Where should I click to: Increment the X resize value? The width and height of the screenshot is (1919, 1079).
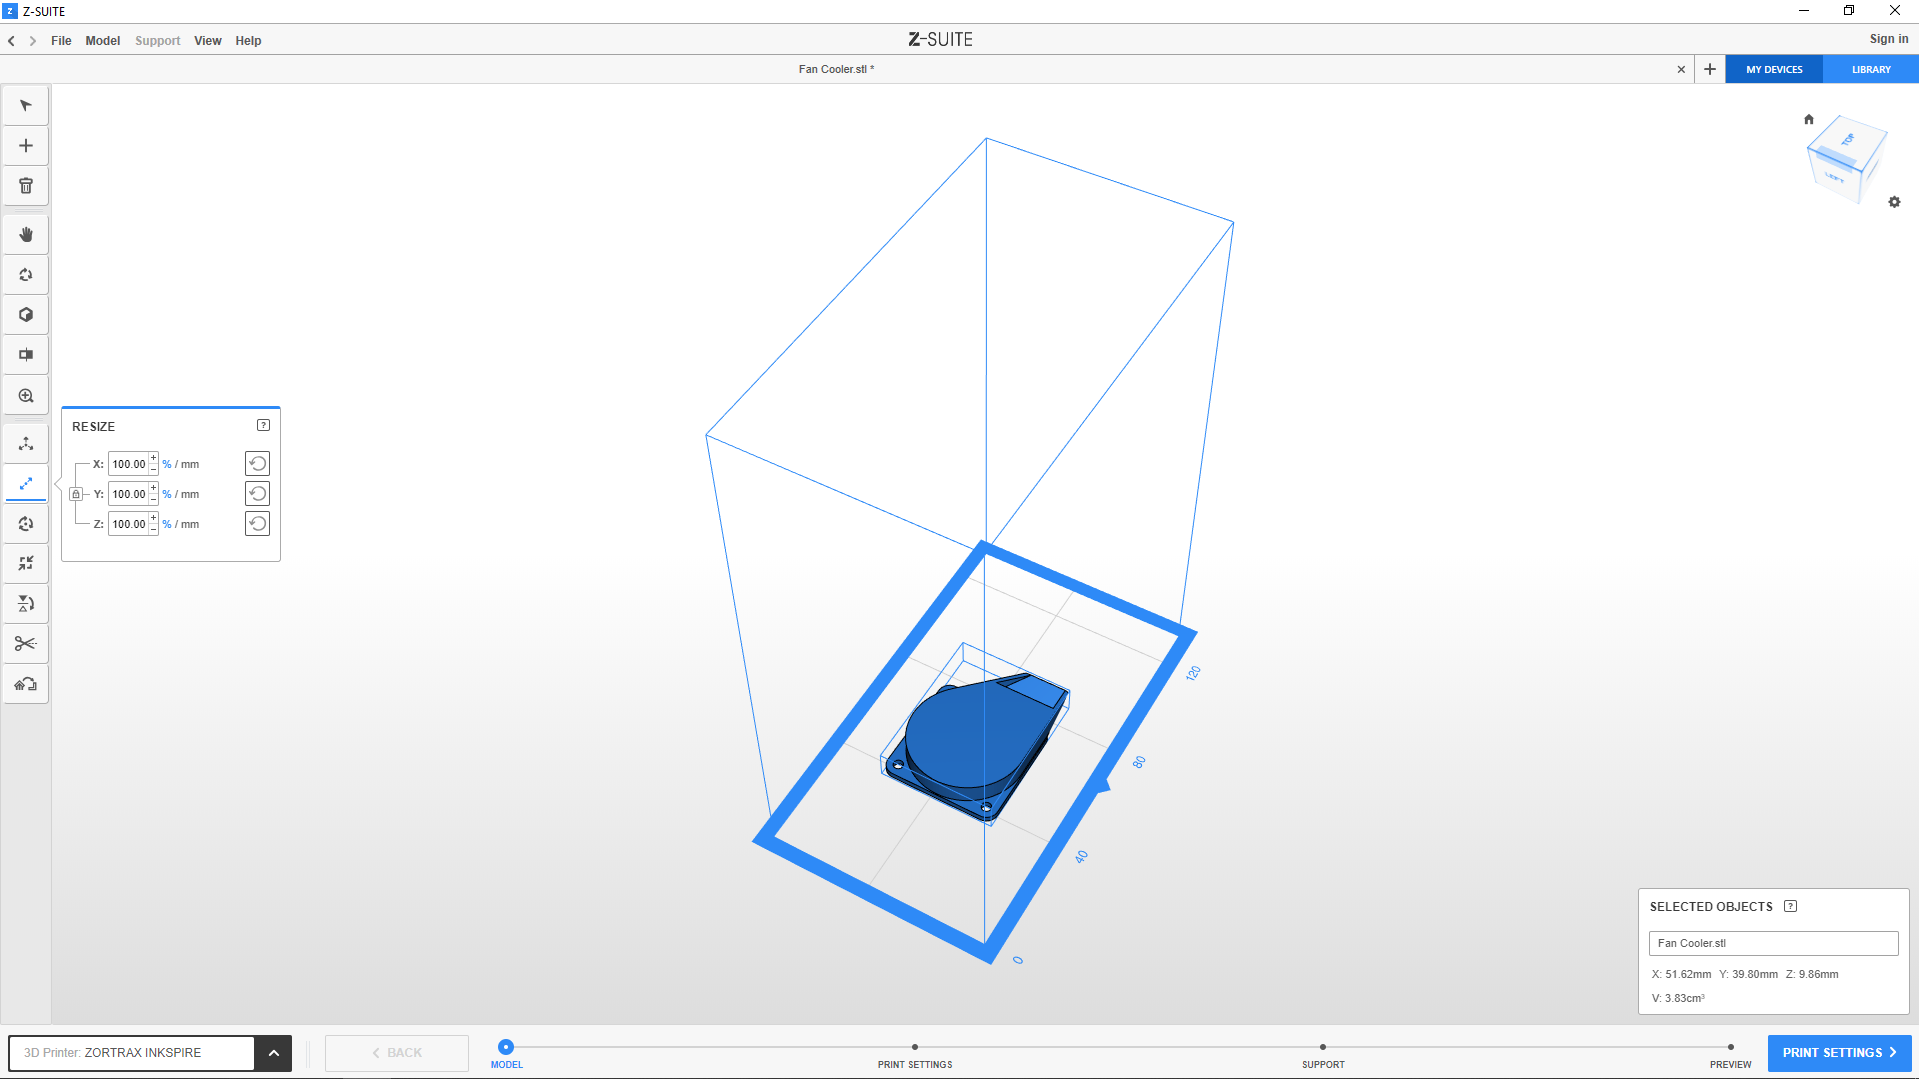pyautogui.click(x=153, y=458)
